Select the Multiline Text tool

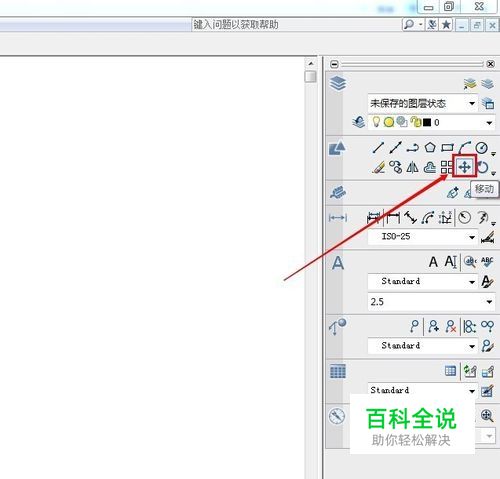433,262
